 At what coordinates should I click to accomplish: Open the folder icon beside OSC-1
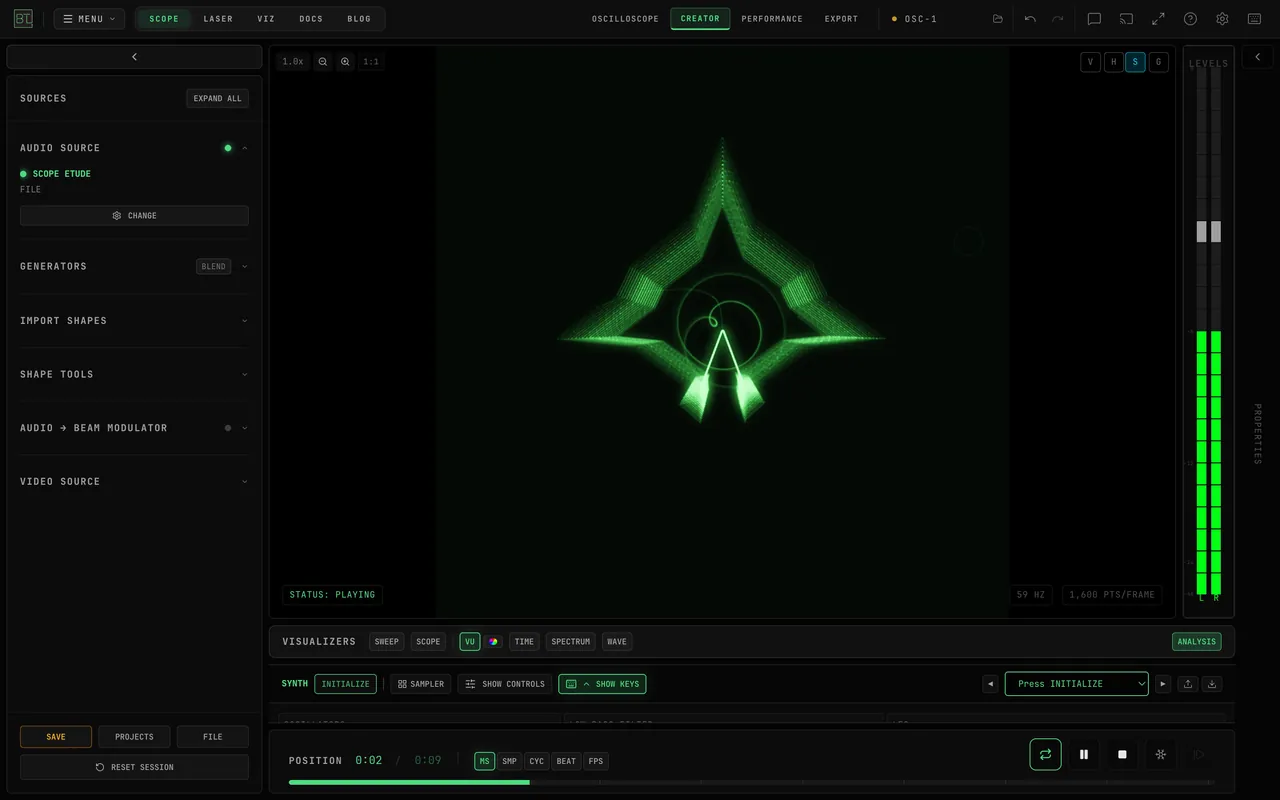997,19
